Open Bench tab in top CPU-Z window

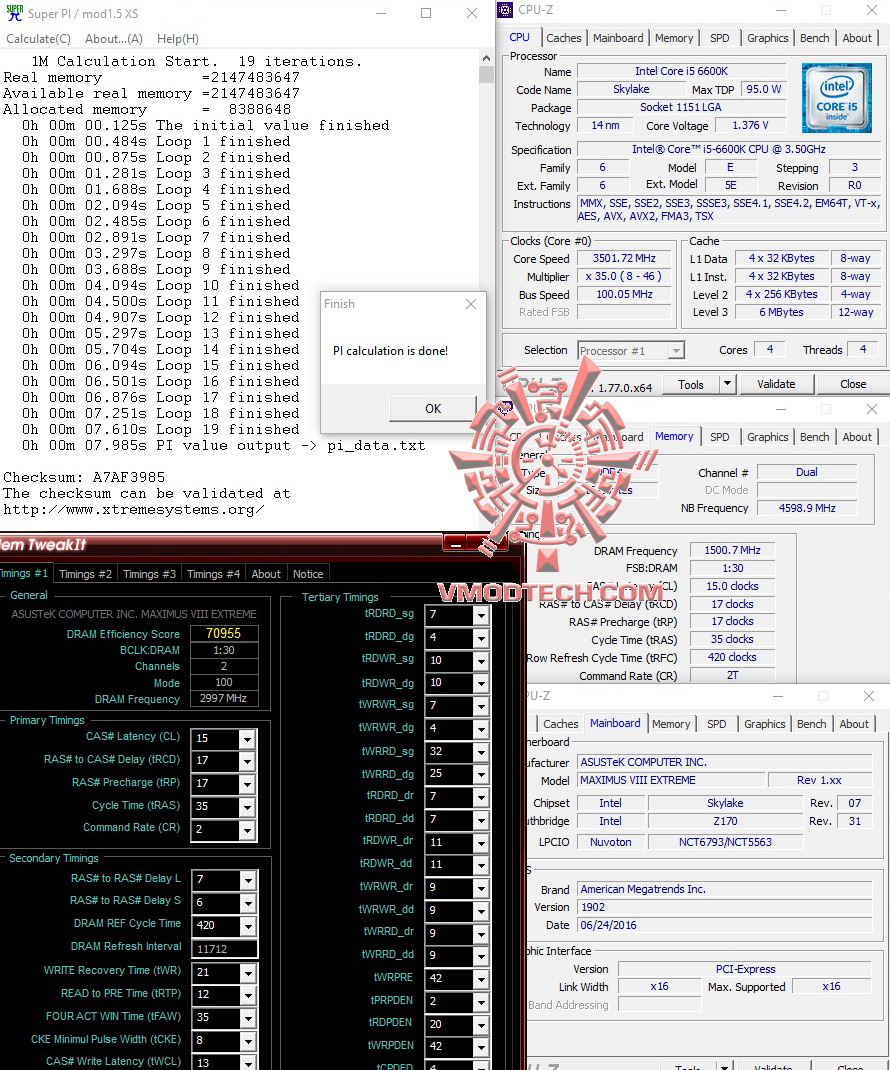814,38
